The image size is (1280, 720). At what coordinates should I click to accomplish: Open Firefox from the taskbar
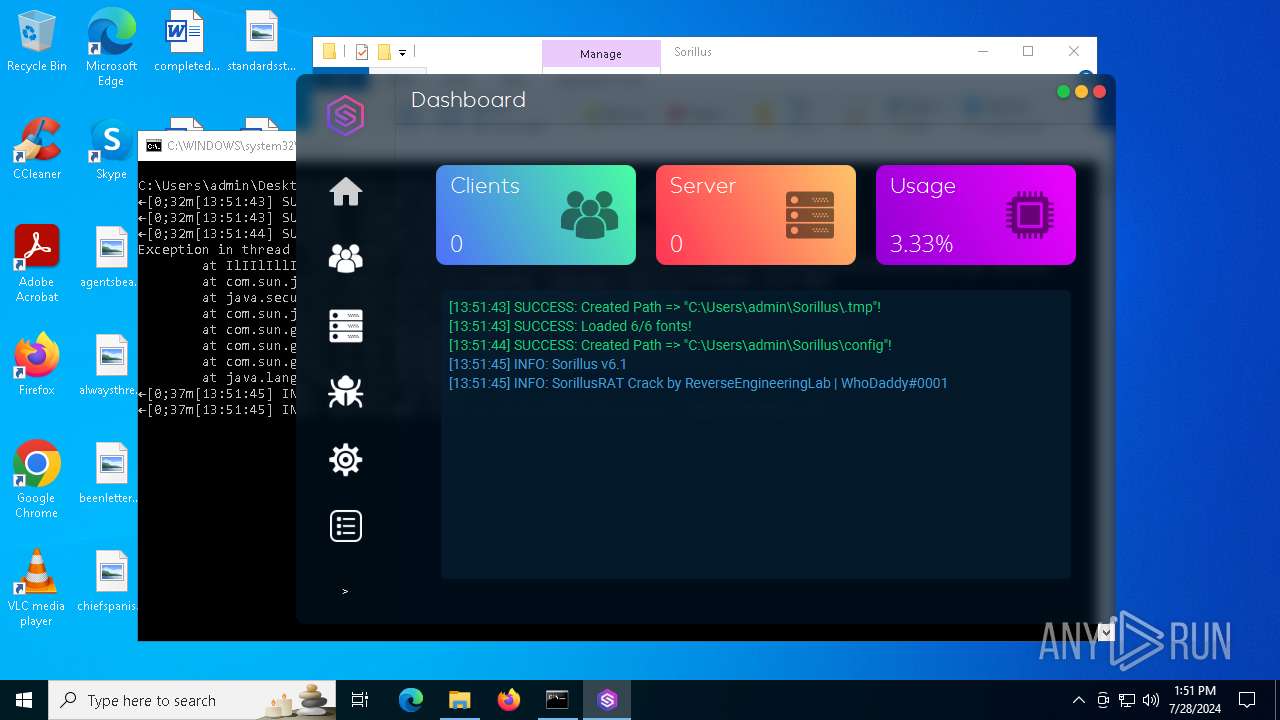click(509, 700)
